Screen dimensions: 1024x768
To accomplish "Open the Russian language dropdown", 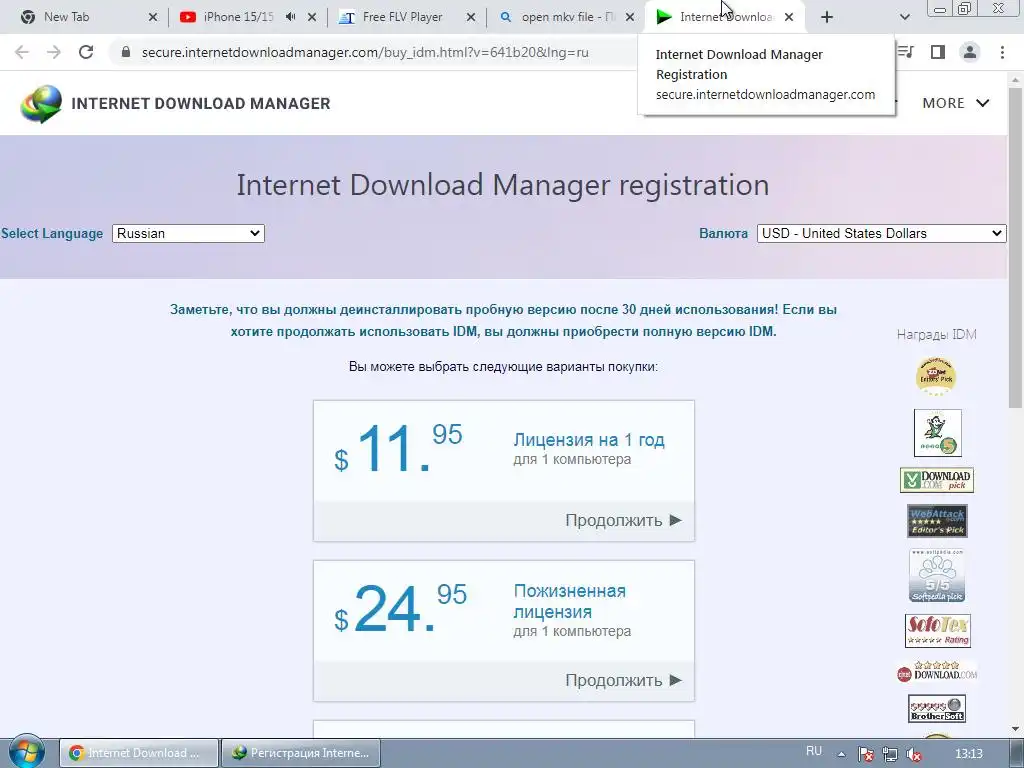I will [x=188, y=233].
